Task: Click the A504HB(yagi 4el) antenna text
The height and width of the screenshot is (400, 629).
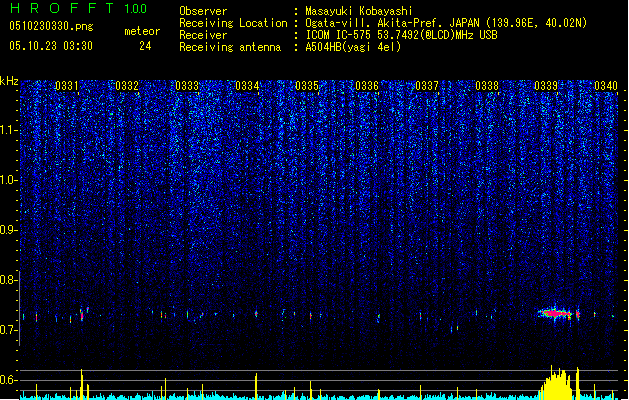Action: point(353,47)
